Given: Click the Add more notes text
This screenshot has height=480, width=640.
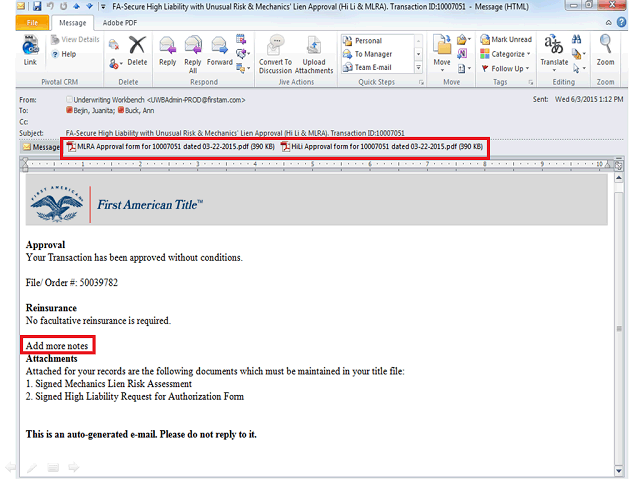Looking at the screenshot, I should coord(57,346).
